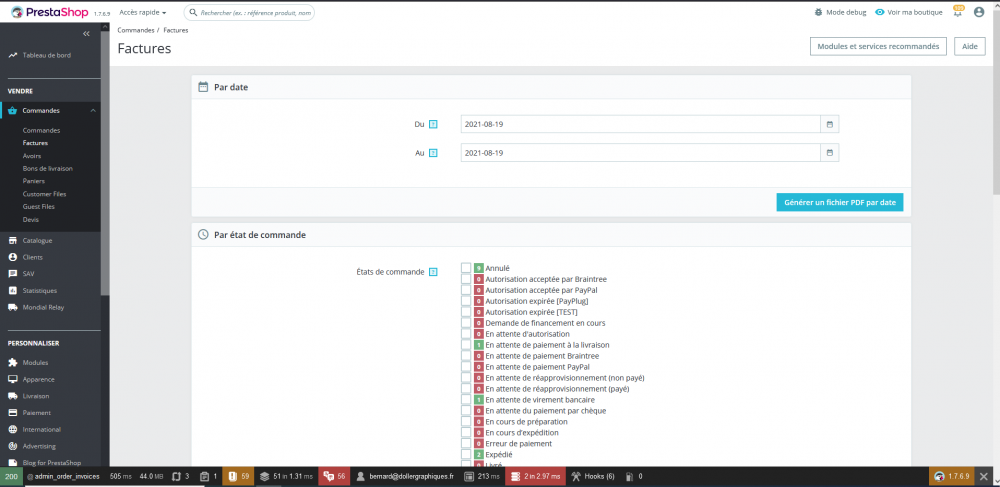
Task: Click Modules et services recommandés button
Action: tap(878, 47)
